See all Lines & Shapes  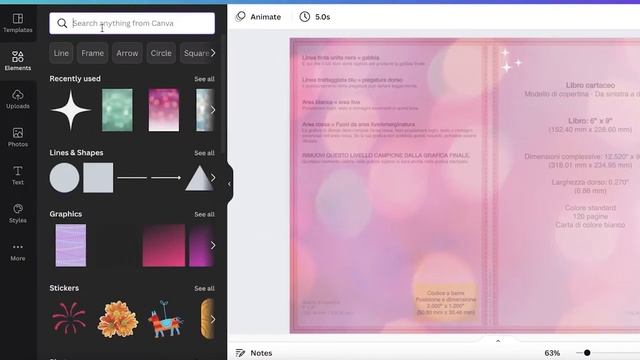pyautogui.click(x=204, y=153)
